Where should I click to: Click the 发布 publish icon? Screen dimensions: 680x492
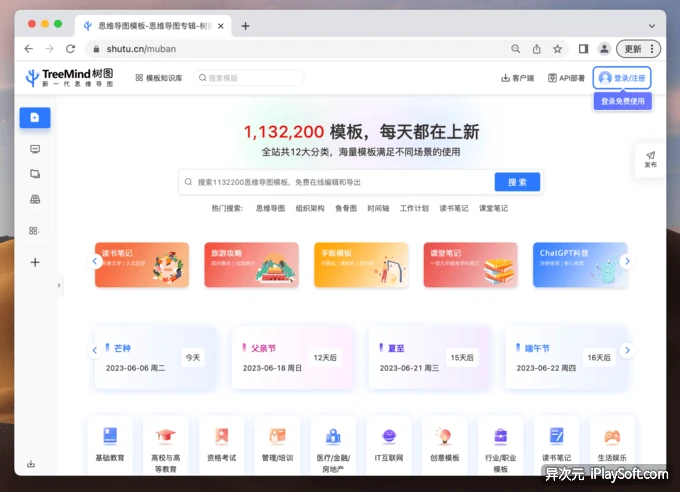click(x=651, y=160)
